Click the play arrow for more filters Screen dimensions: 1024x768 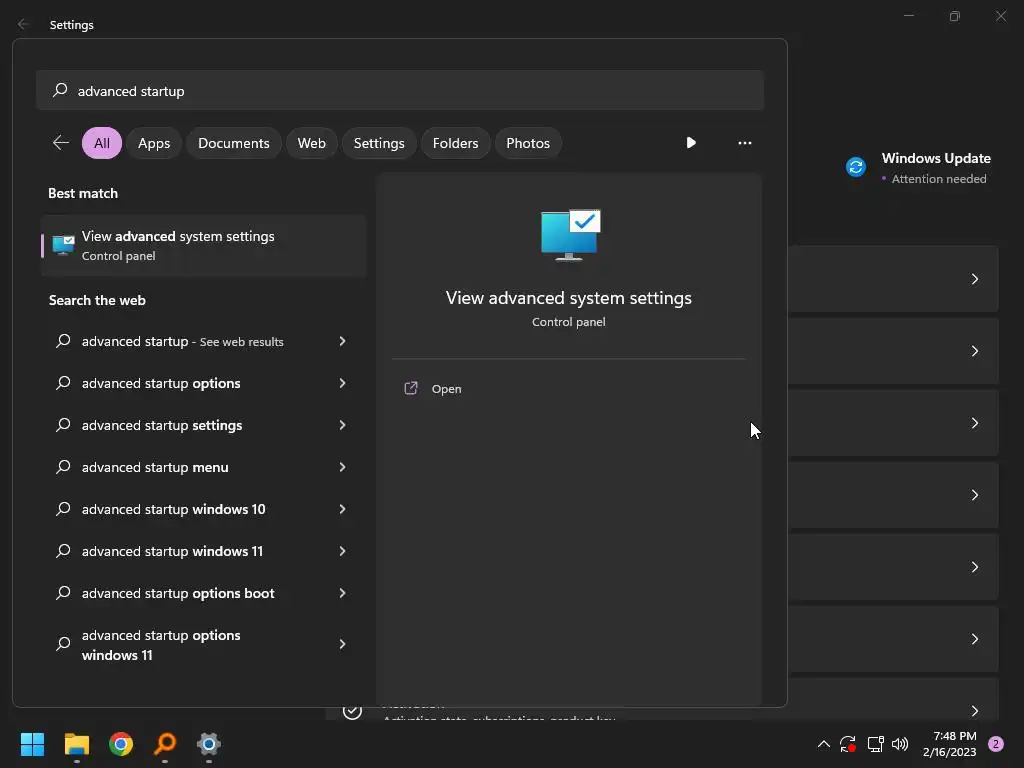(691, 142)
